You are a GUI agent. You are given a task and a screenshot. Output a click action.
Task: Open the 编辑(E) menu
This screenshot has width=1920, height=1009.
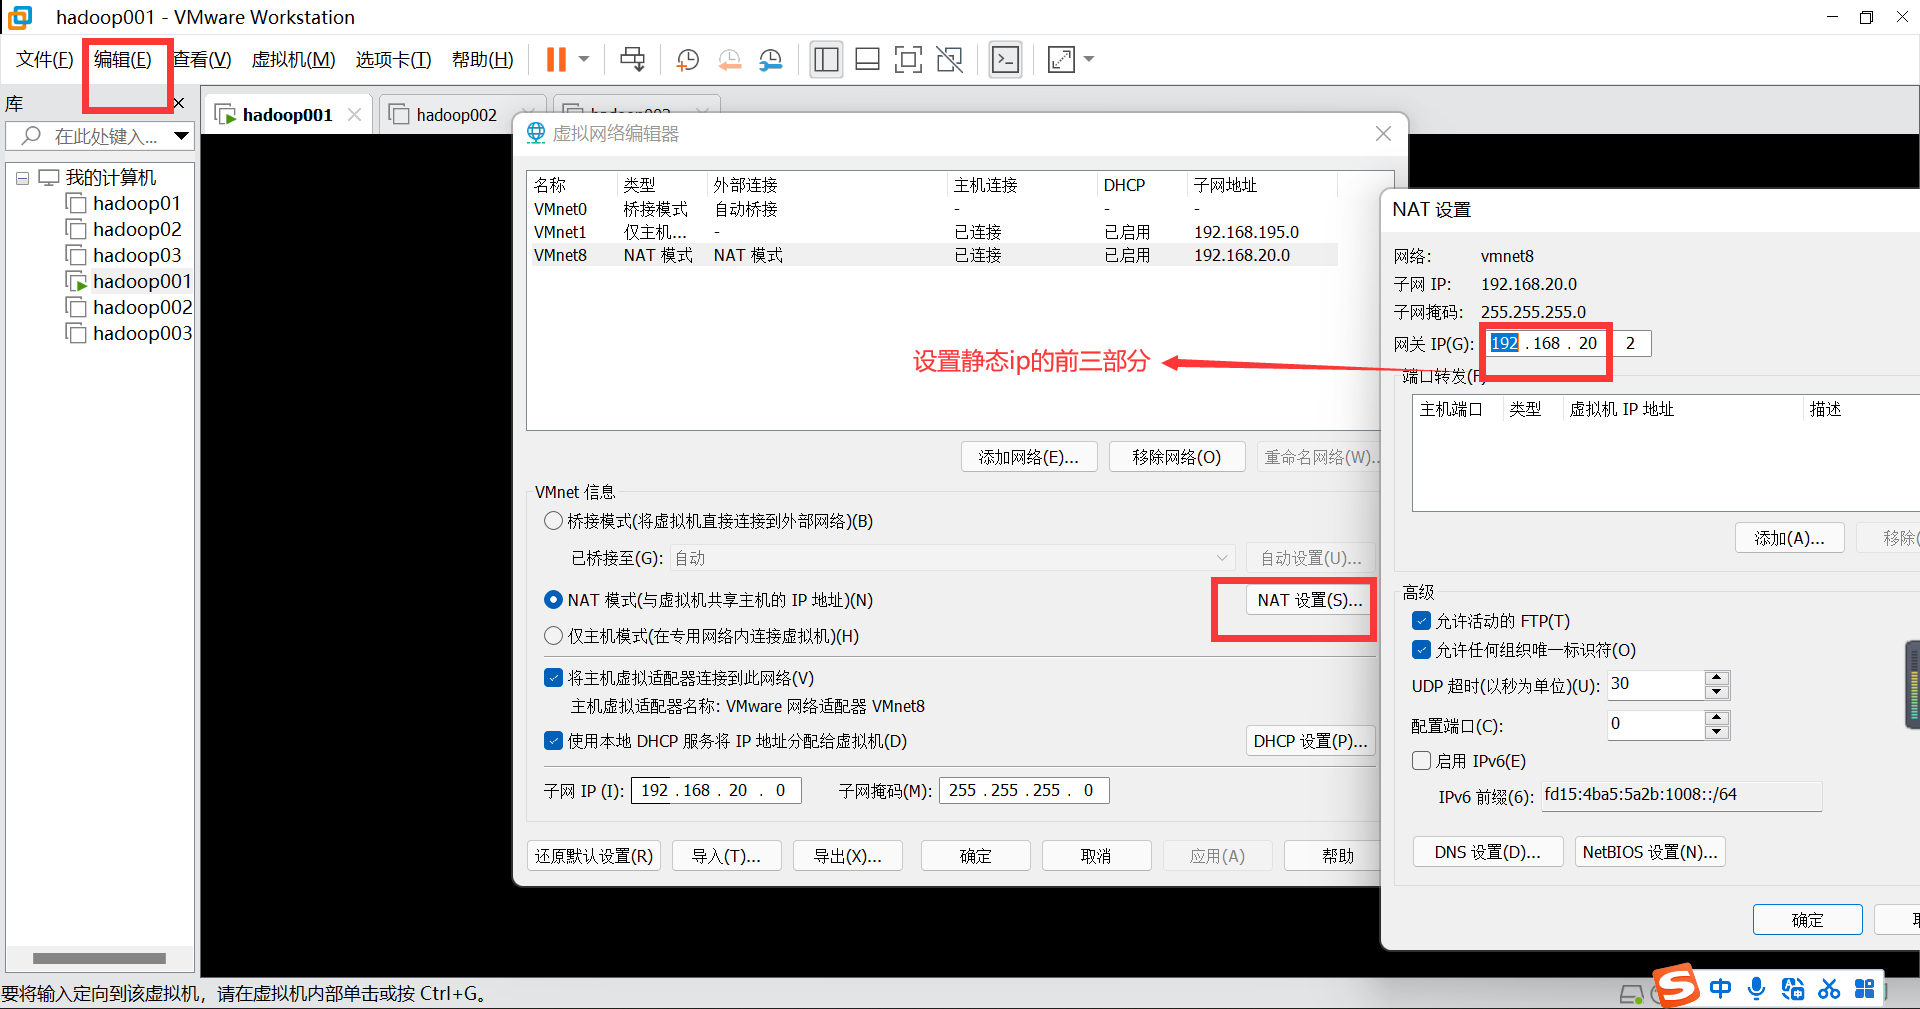point(123,60)
